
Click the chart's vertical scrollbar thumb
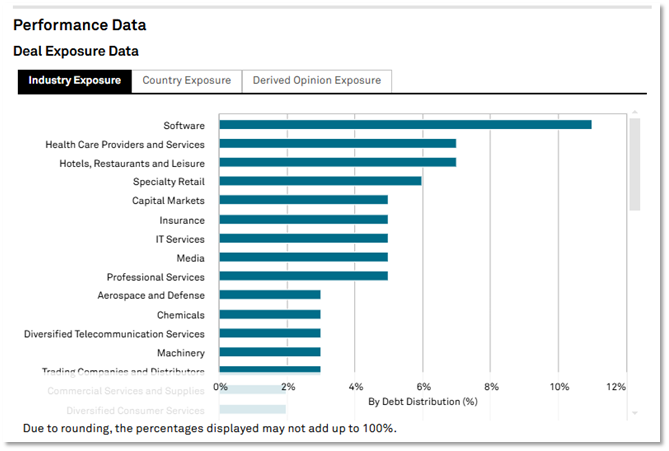pyautogui.click(x=635, y=165)
